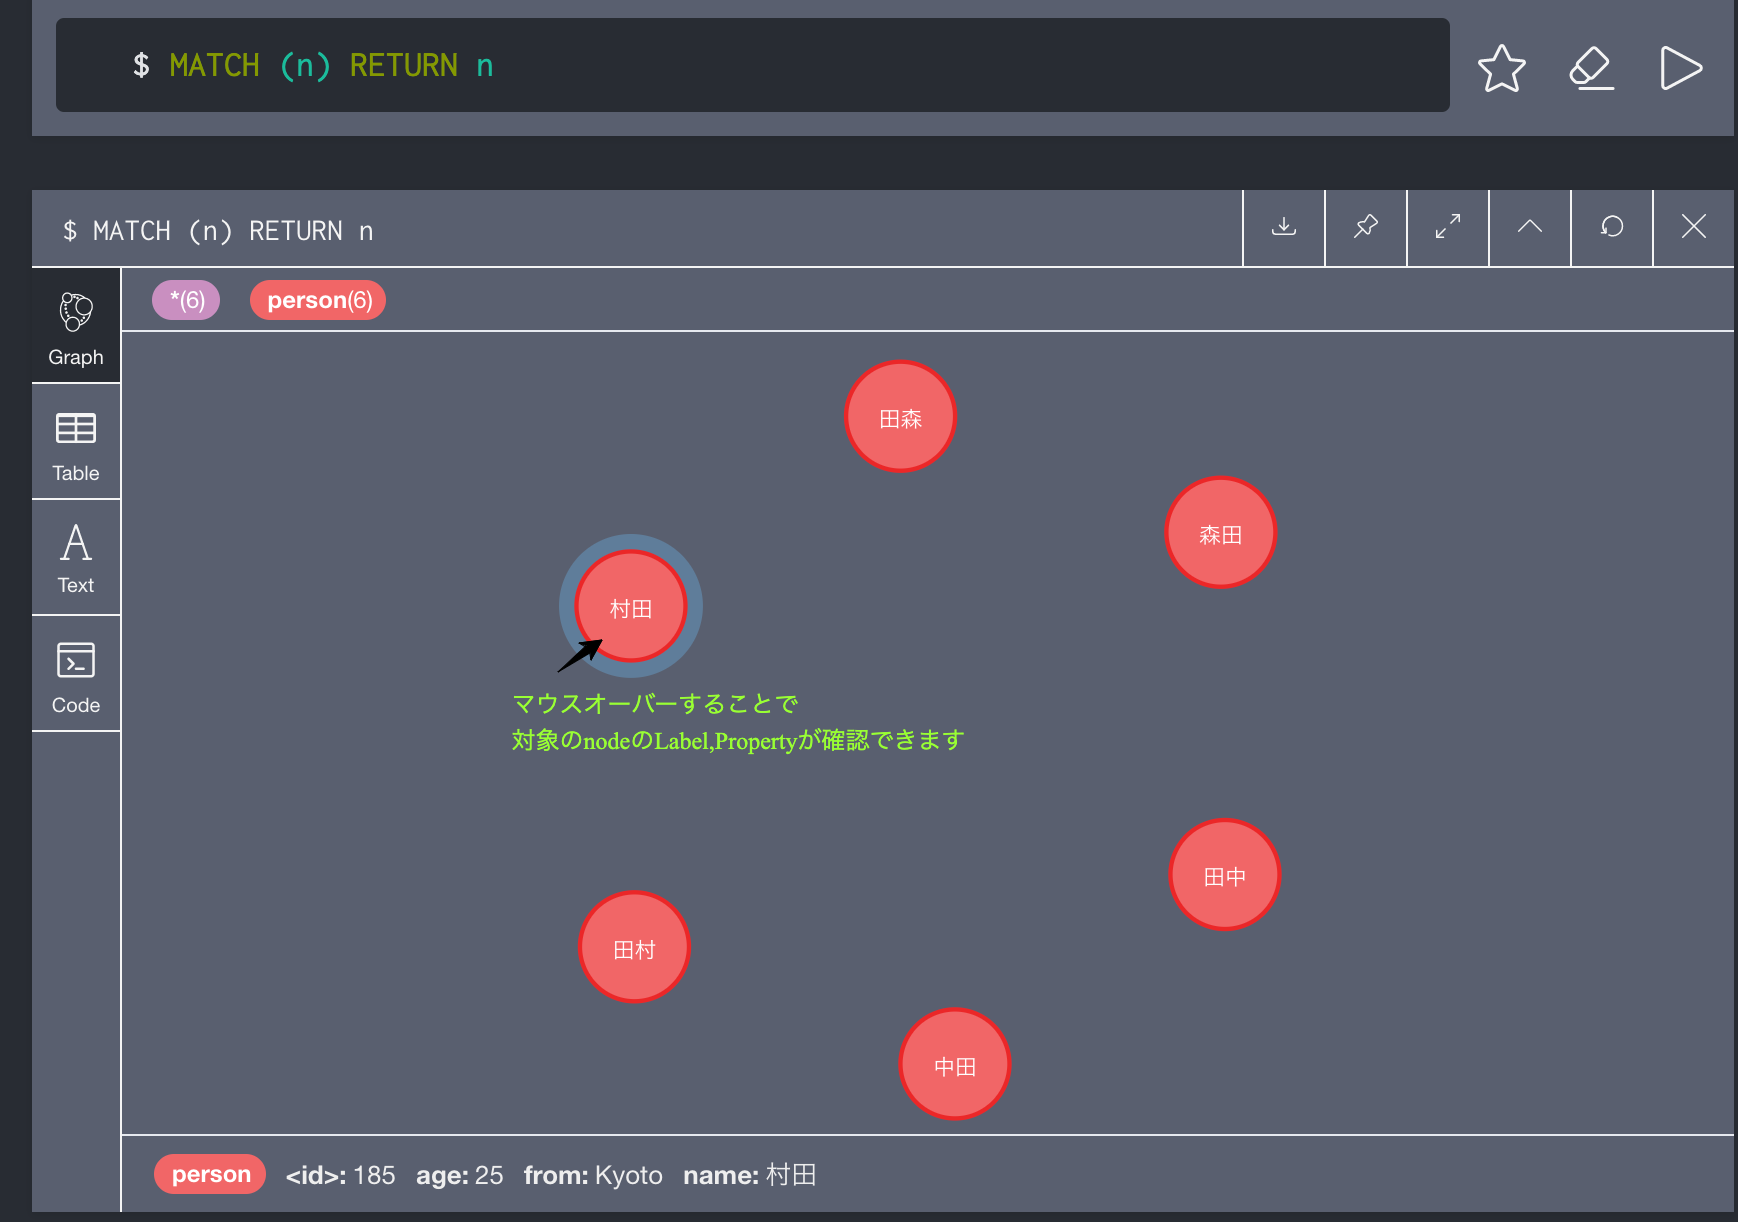The height and width of the screenshot is (1222, 1738).
Task: Switch to the Table view
Action: pyautogui.click(x=76, y=442)
